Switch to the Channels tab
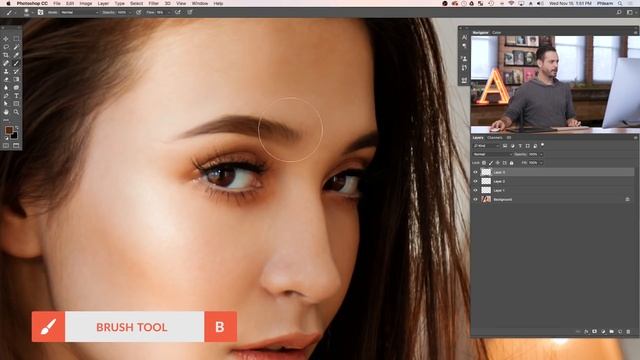The height and width of the screenshot is (360, 640). [495, 138]
